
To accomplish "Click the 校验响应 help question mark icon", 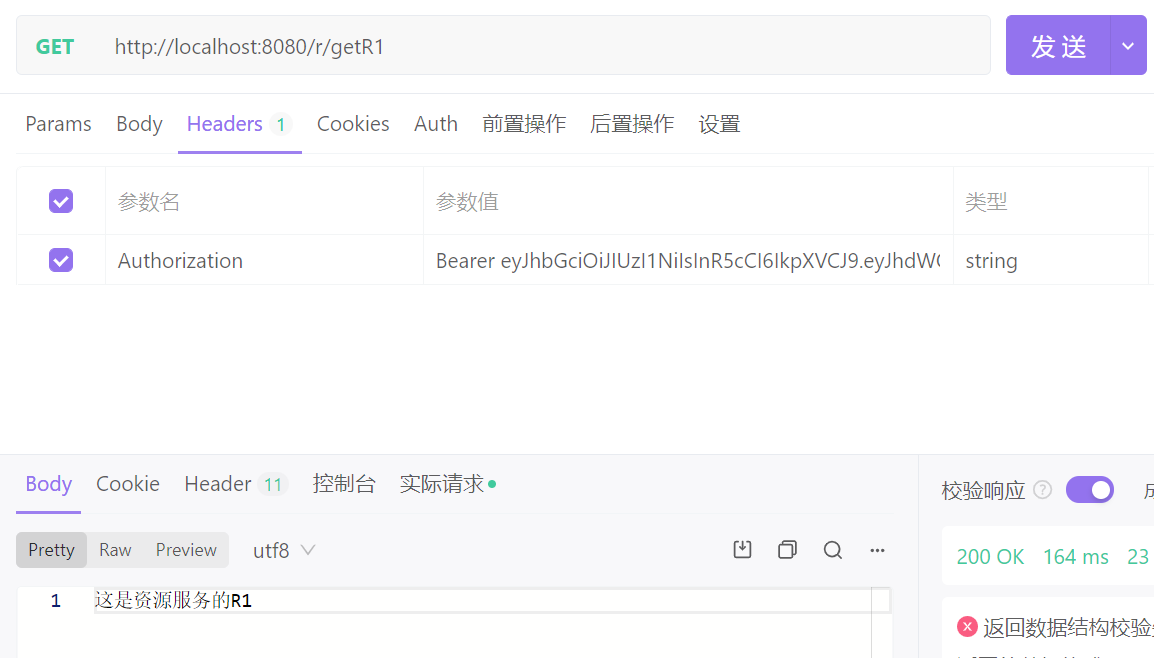I will (1041, 489).
